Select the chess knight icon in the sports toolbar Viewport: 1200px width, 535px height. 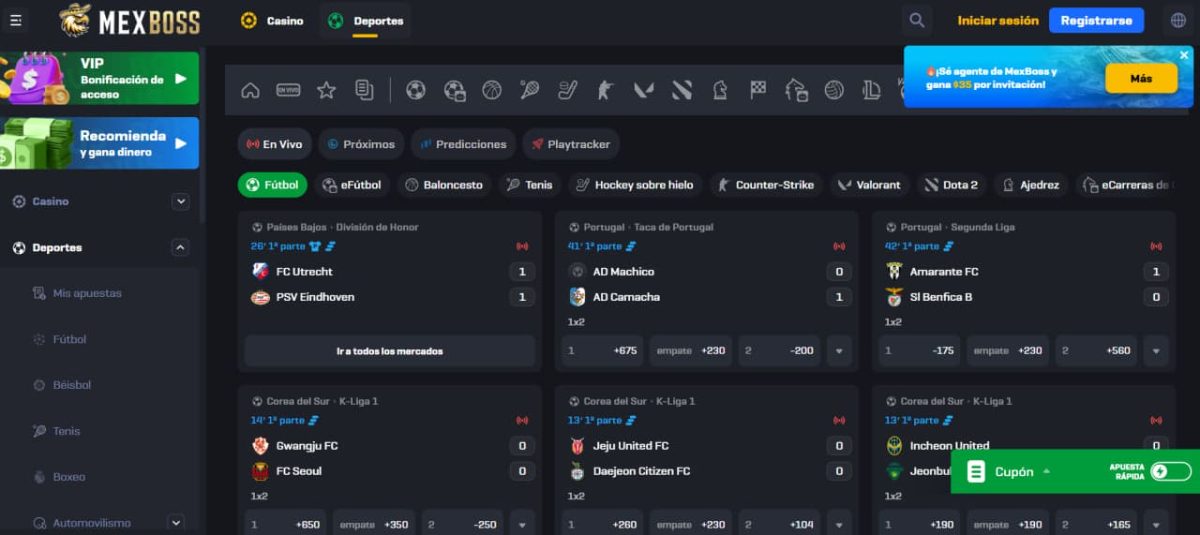pos(720,90)
